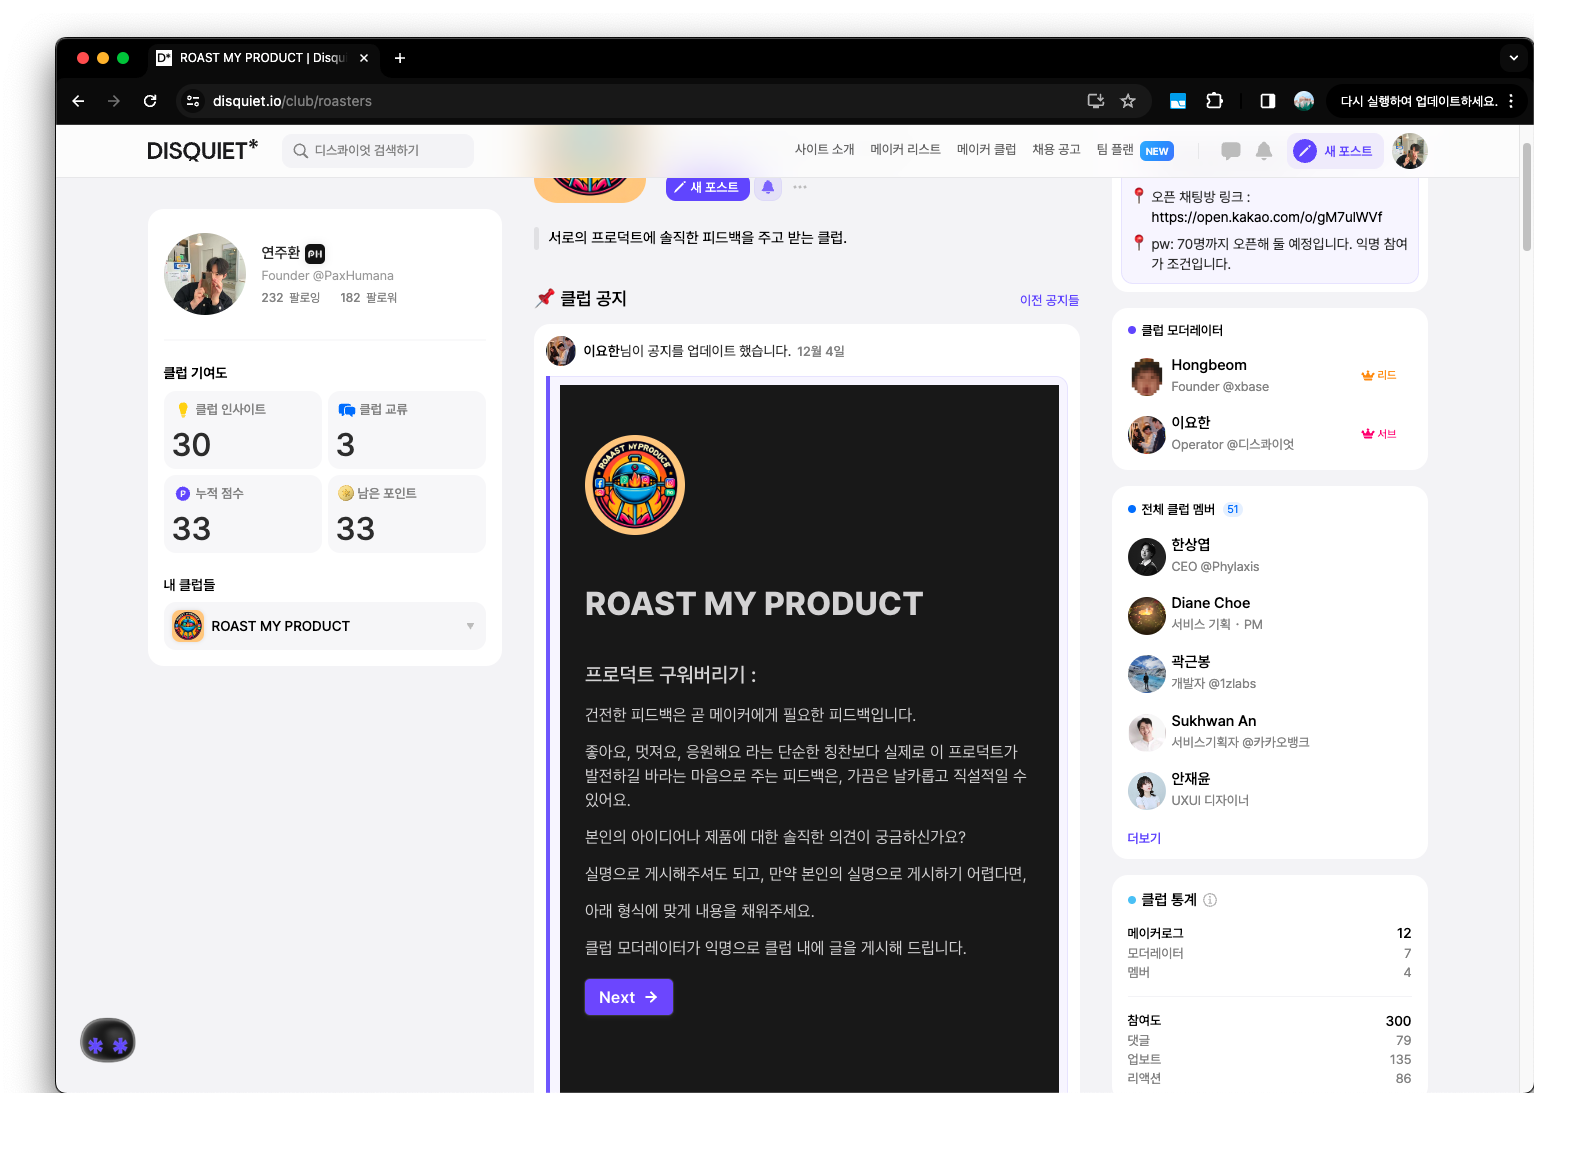The height and width of the screenshot is (1167, 1590).
Task: Open the Chrome three-dot menu
Action: [x=1511, y=101]
